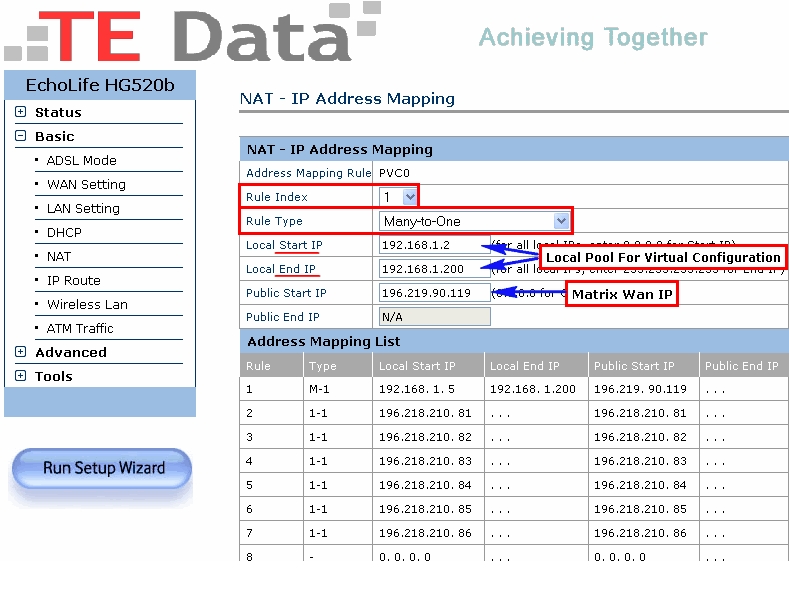The width and height of the screenshot is (789, 591).
Task: Click the Public Start IP field
Action: pos(434,293)
